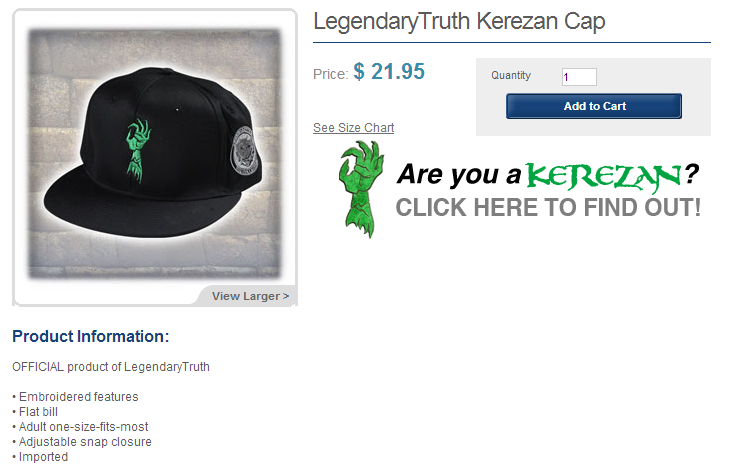Click the CLICK HERE TO FIND OUT! text
This screenshot has height=471, width=730.
(x=548, y=208)
